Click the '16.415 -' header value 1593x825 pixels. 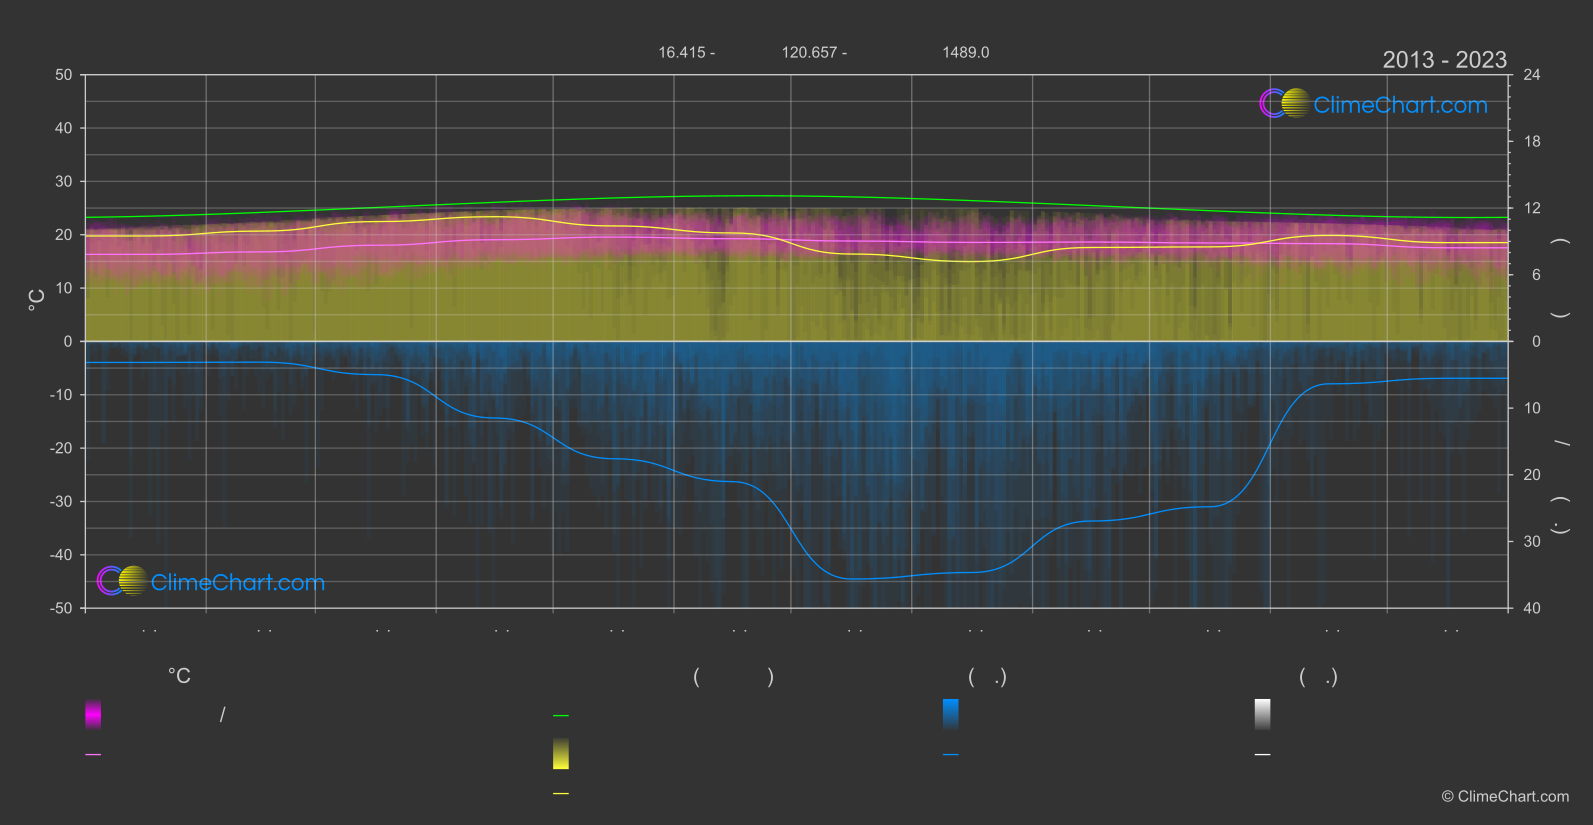(x=686, y=52)
